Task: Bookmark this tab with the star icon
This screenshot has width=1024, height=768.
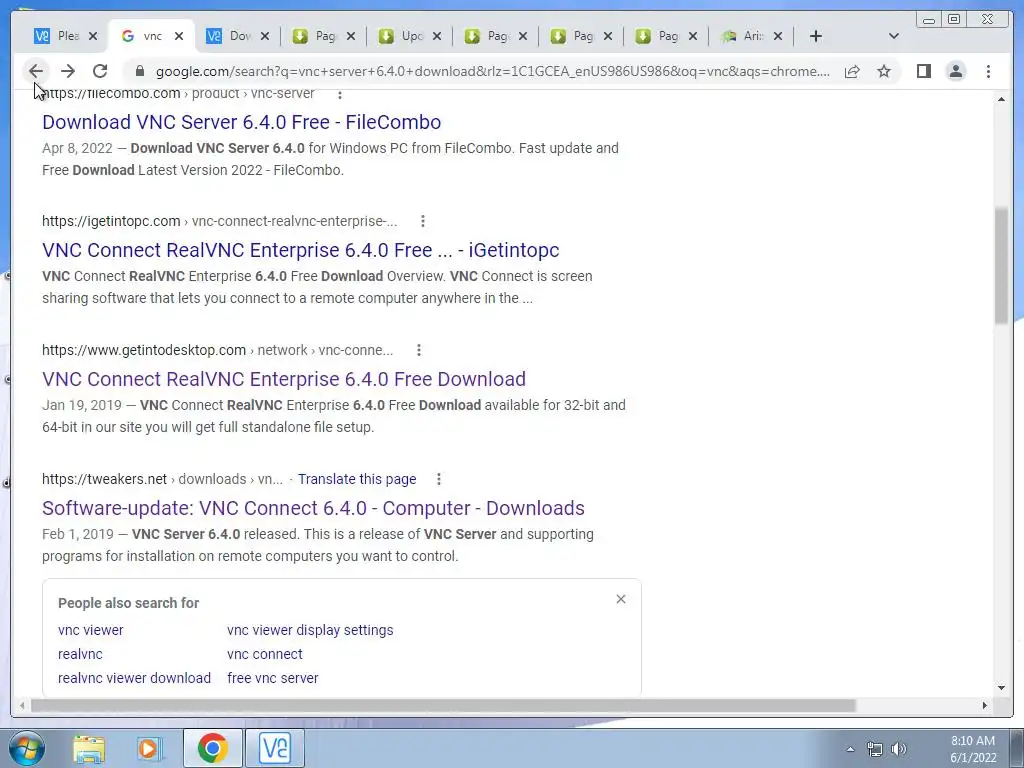Action: pos(884,71)
